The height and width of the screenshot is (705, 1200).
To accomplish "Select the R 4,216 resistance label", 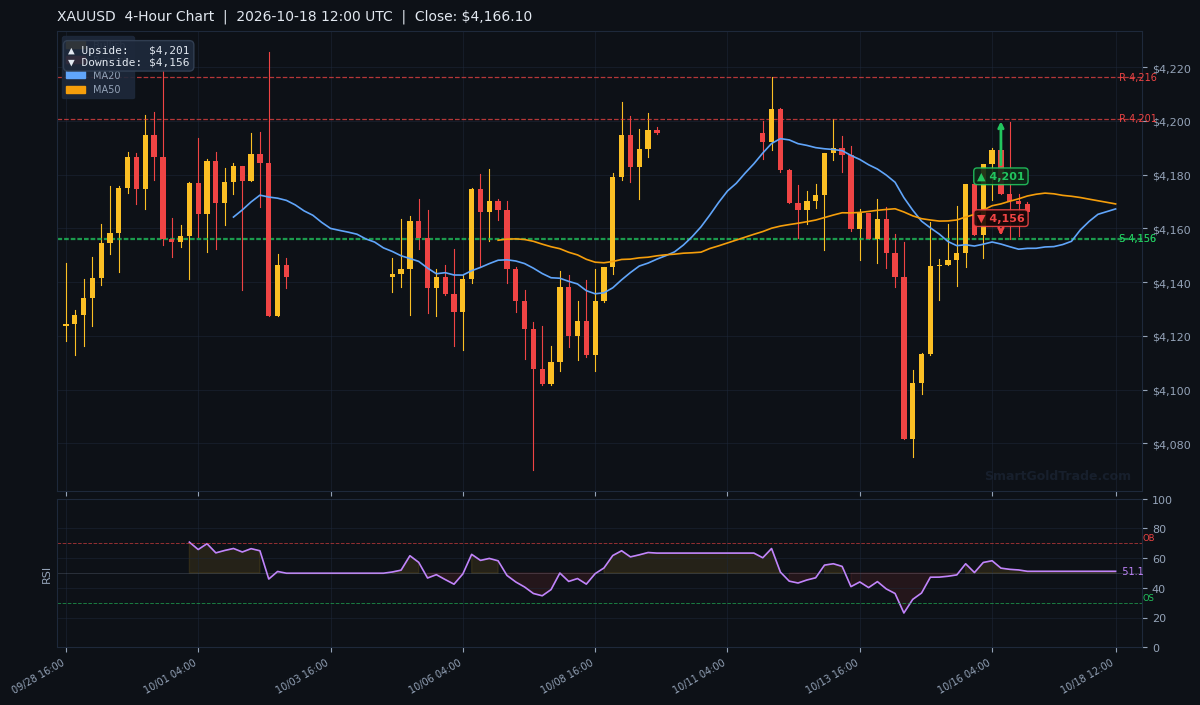I will pyautogui.click(x=1137, y=77).
